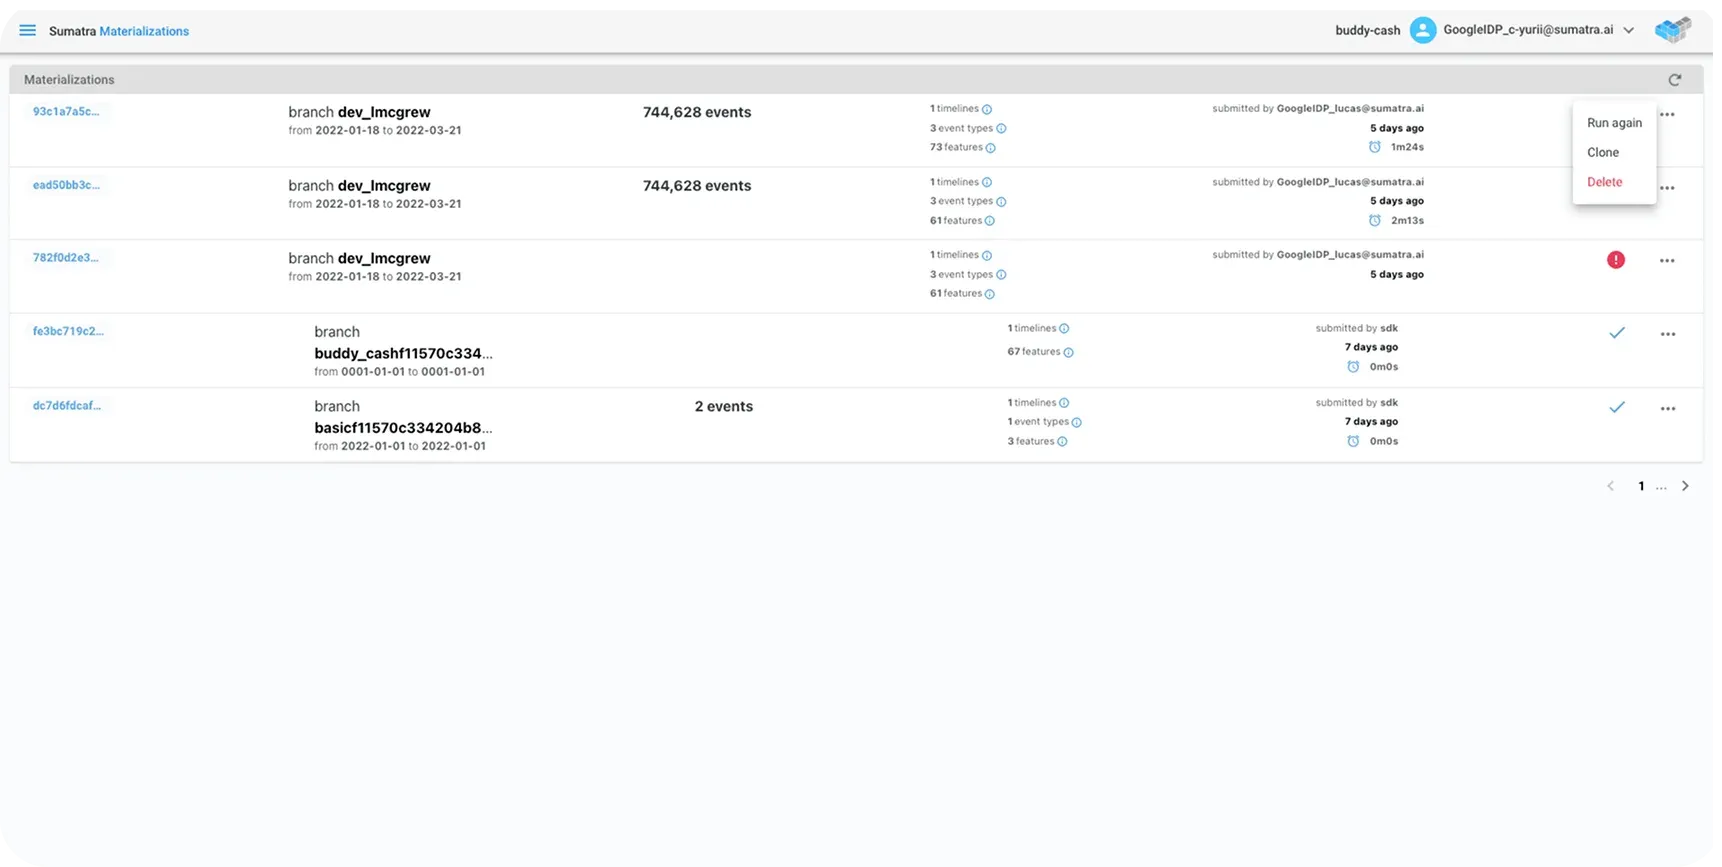Click the red error status icon
This screenshot has width=1722, height=867.
[x=1615, y=260]
